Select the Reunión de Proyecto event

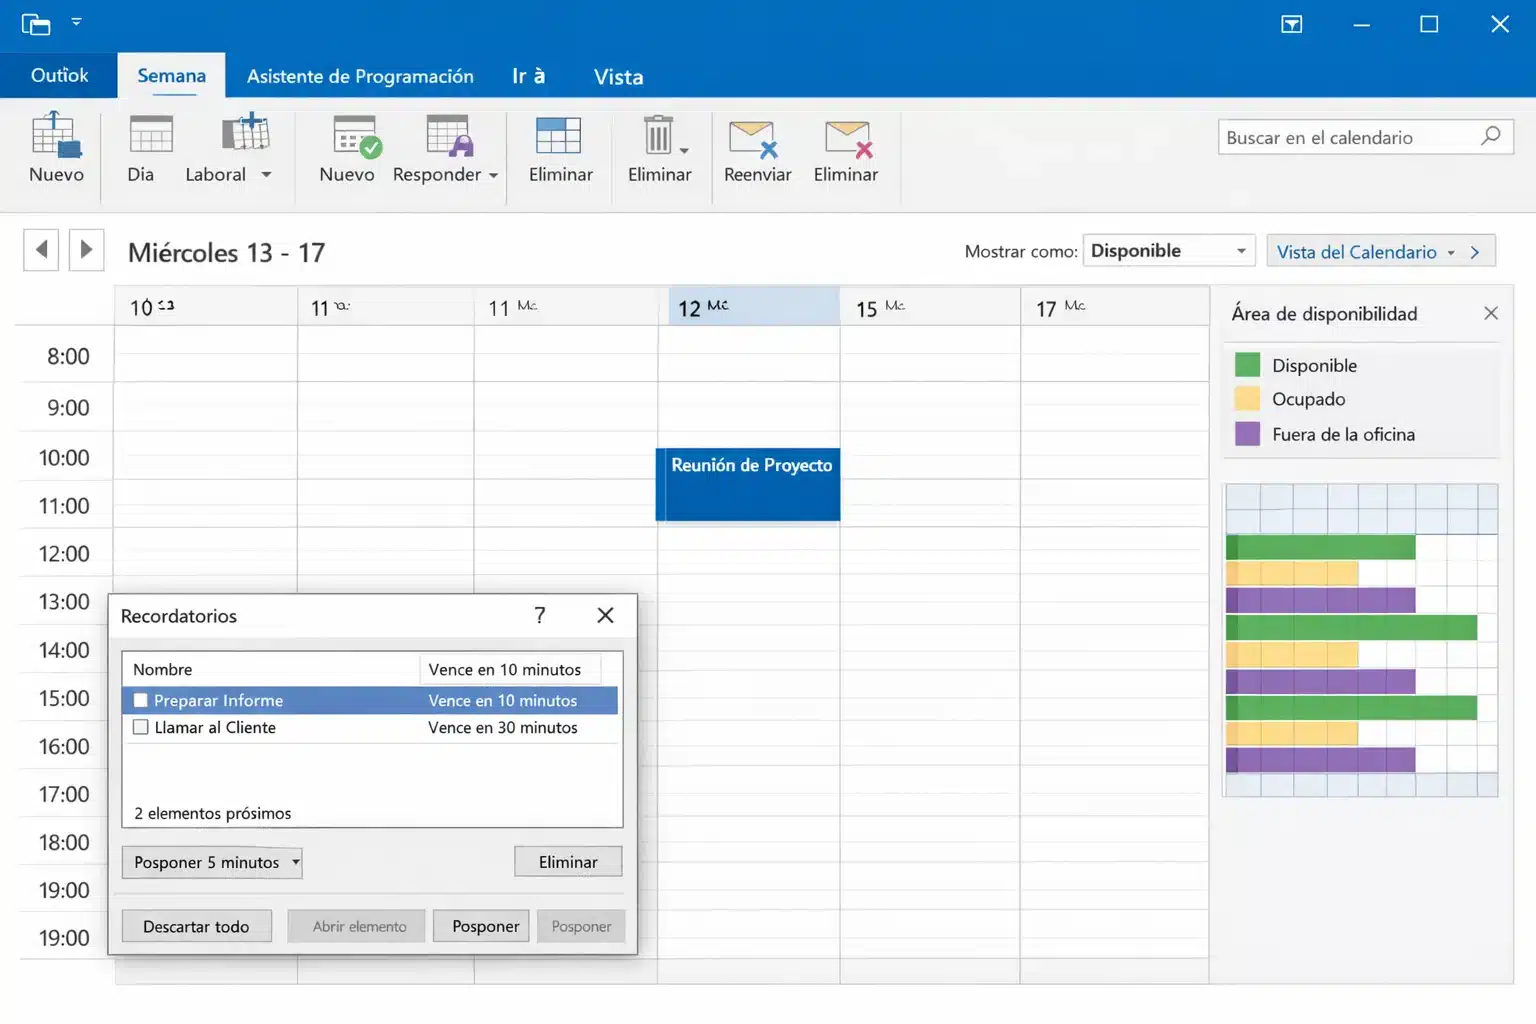click(x=748, y=485)
